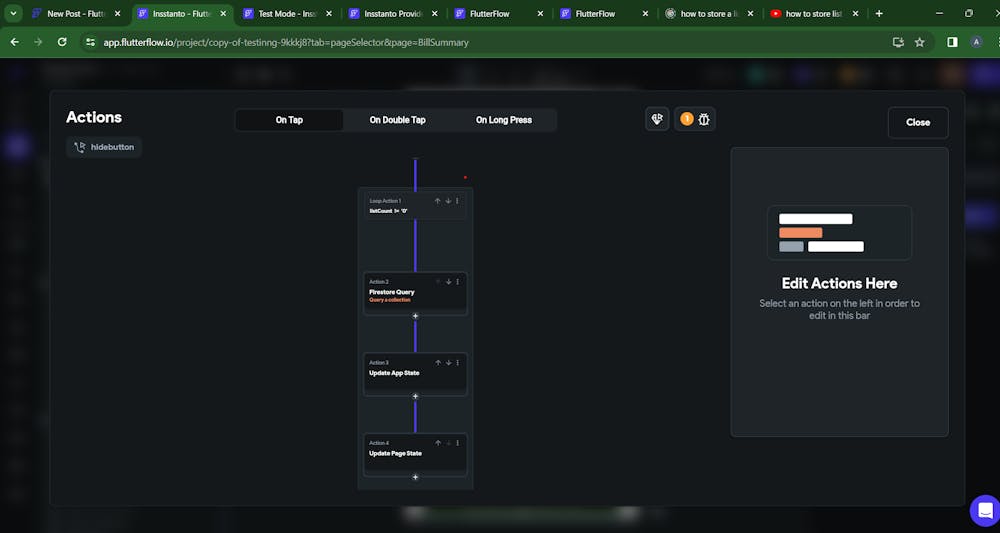Close the New Post browser tab
Viewport: 1000px width, 533px height.
(117, 13)
